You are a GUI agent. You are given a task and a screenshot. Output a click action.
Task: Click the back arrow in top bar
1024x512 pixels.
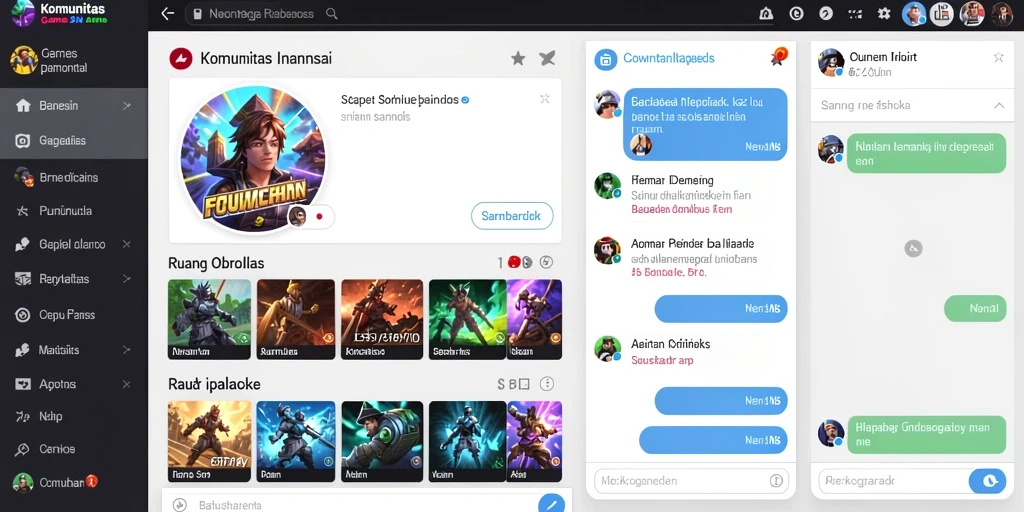(168, 14)
